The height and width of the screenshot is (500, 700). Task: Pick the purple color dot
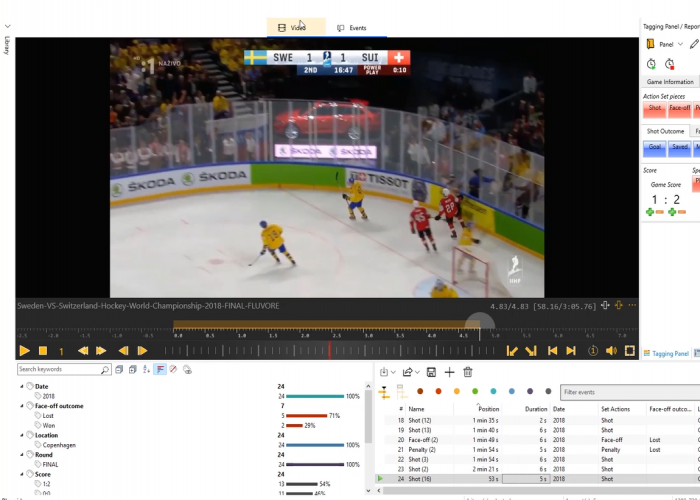tap(530, 392)
